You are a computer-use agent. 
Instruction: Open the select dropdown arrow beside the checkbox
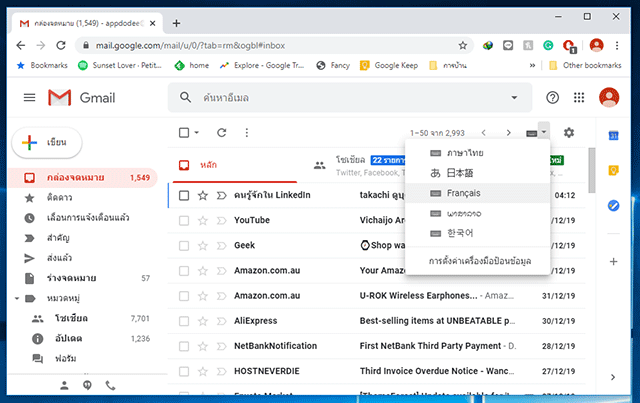coord(196,133)
